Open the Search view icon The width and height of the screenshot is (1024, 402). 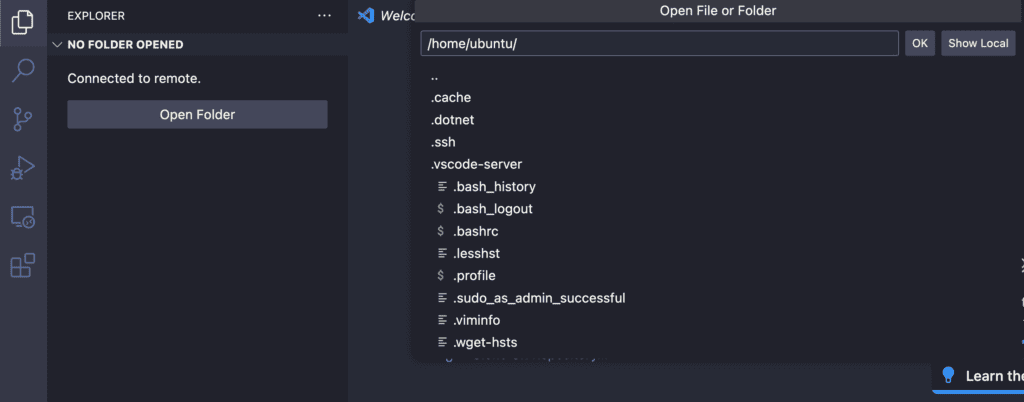pos(23,70)
